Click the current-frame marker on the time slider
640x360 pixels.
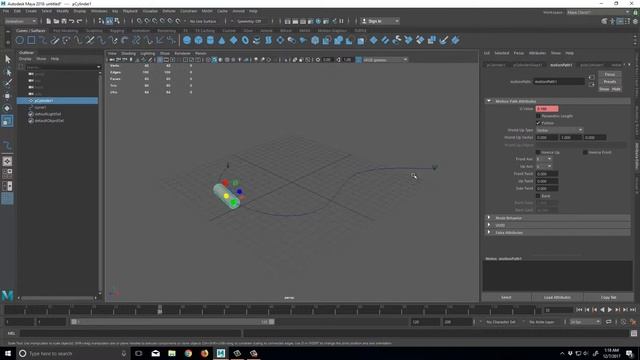coord(160,310)
